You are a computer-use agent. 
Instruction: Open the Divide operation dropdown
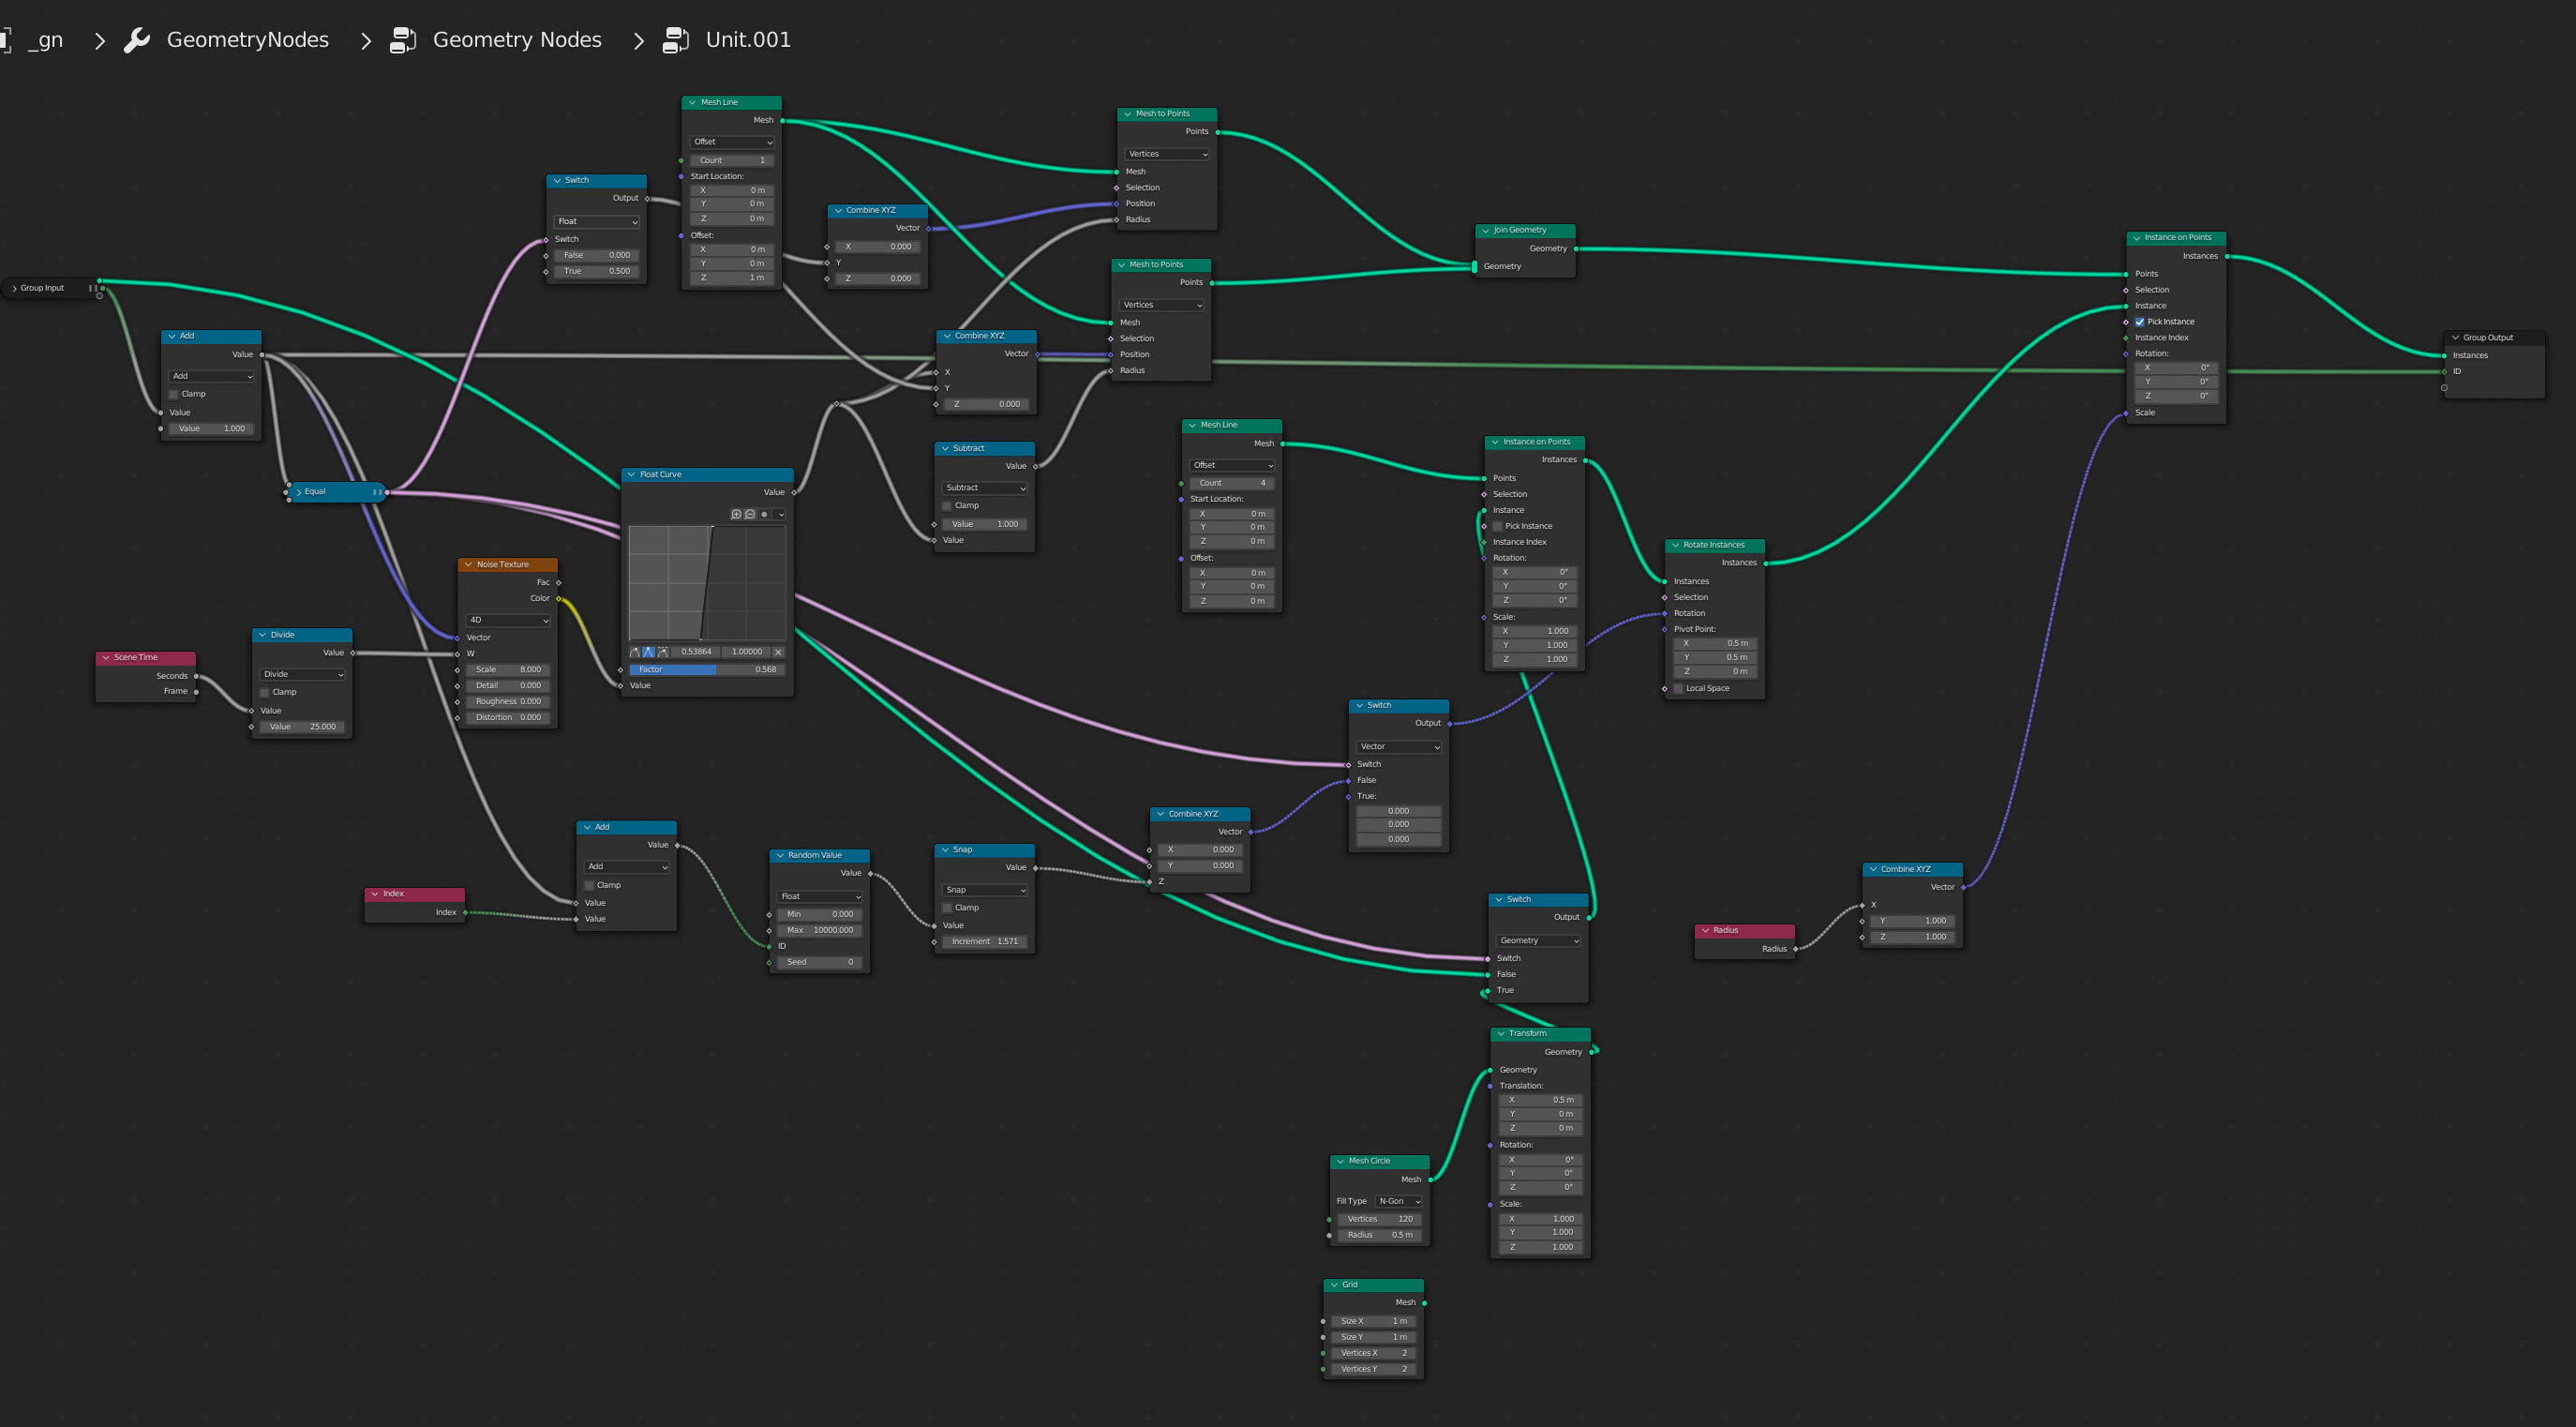pyautogui.click(x=303, y=674)
